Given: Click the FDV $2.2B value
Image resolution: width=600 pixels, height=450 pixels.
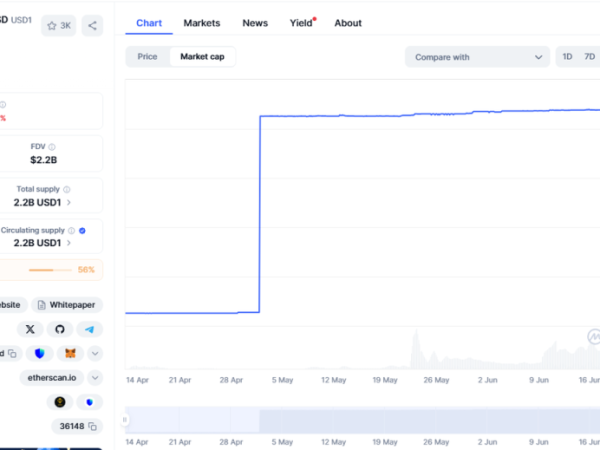Looking at the screenshot, I should (44, 160).
